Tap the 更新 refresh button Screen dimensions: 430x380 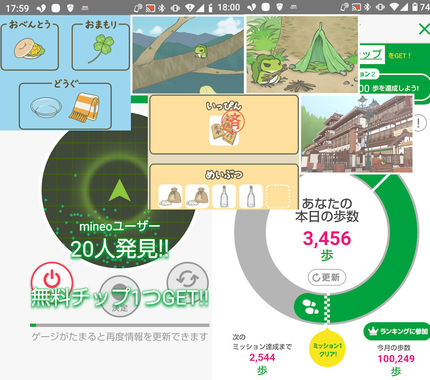[327, 277]
